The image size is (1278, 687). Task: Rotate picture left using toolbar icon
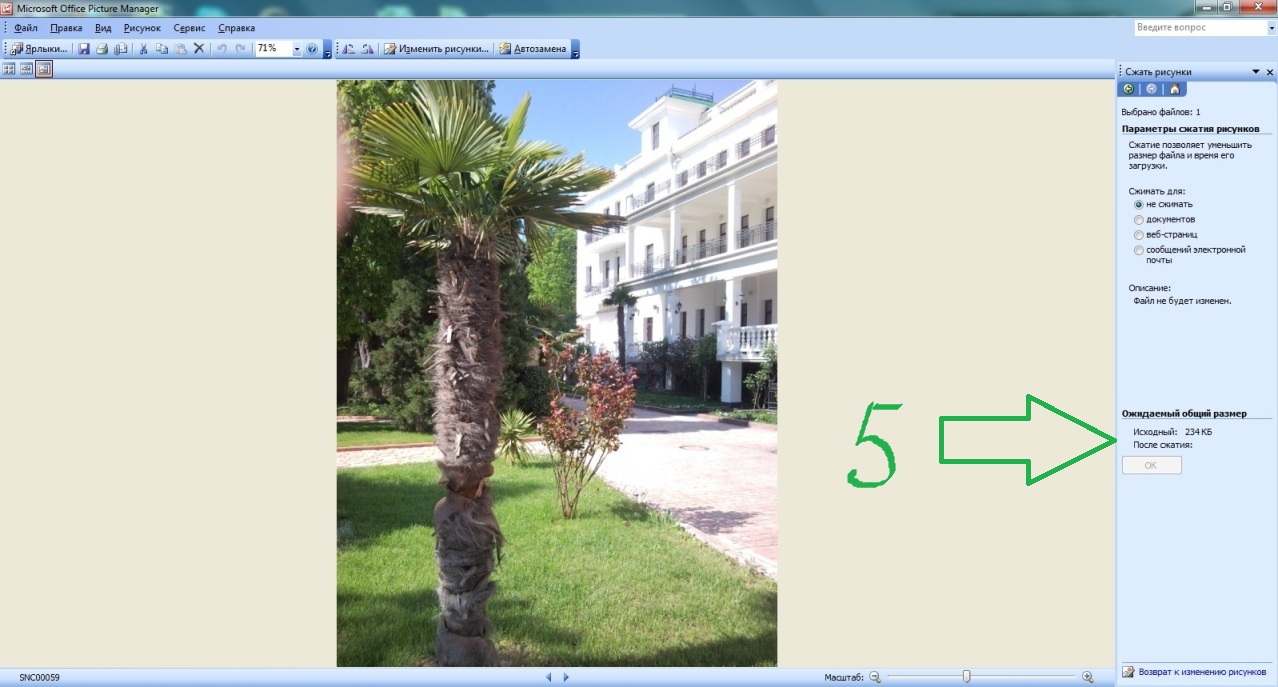tap(349, 48)
